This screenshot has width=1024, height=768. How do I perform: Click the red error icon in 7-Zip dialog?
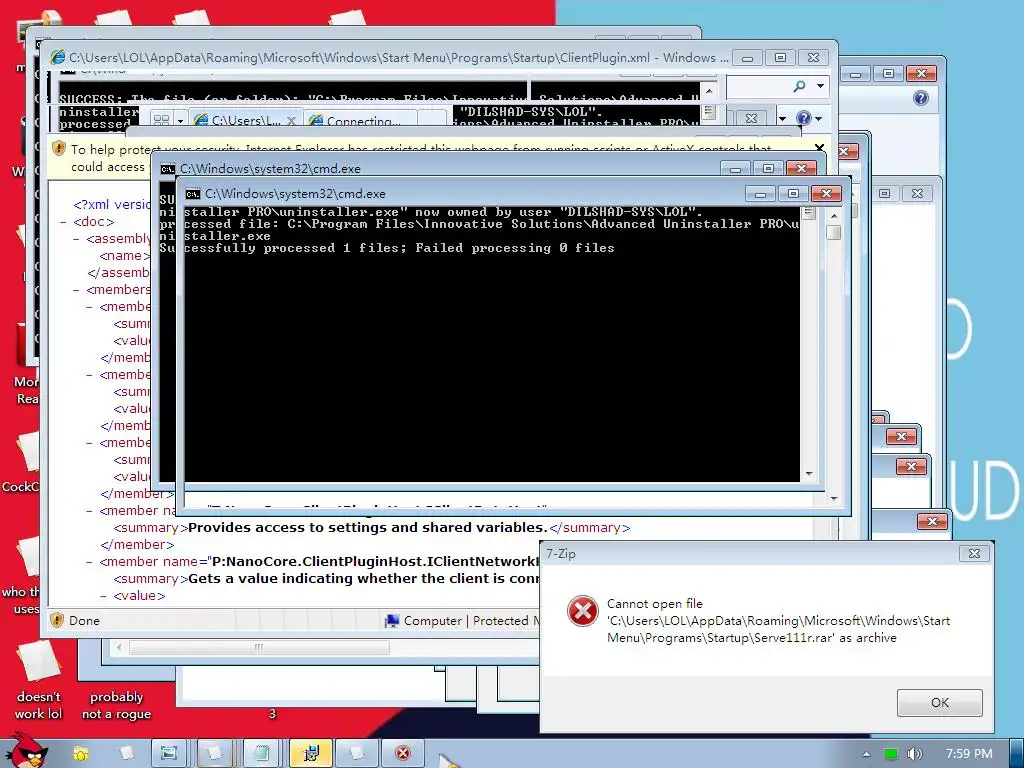coord(583,611)
